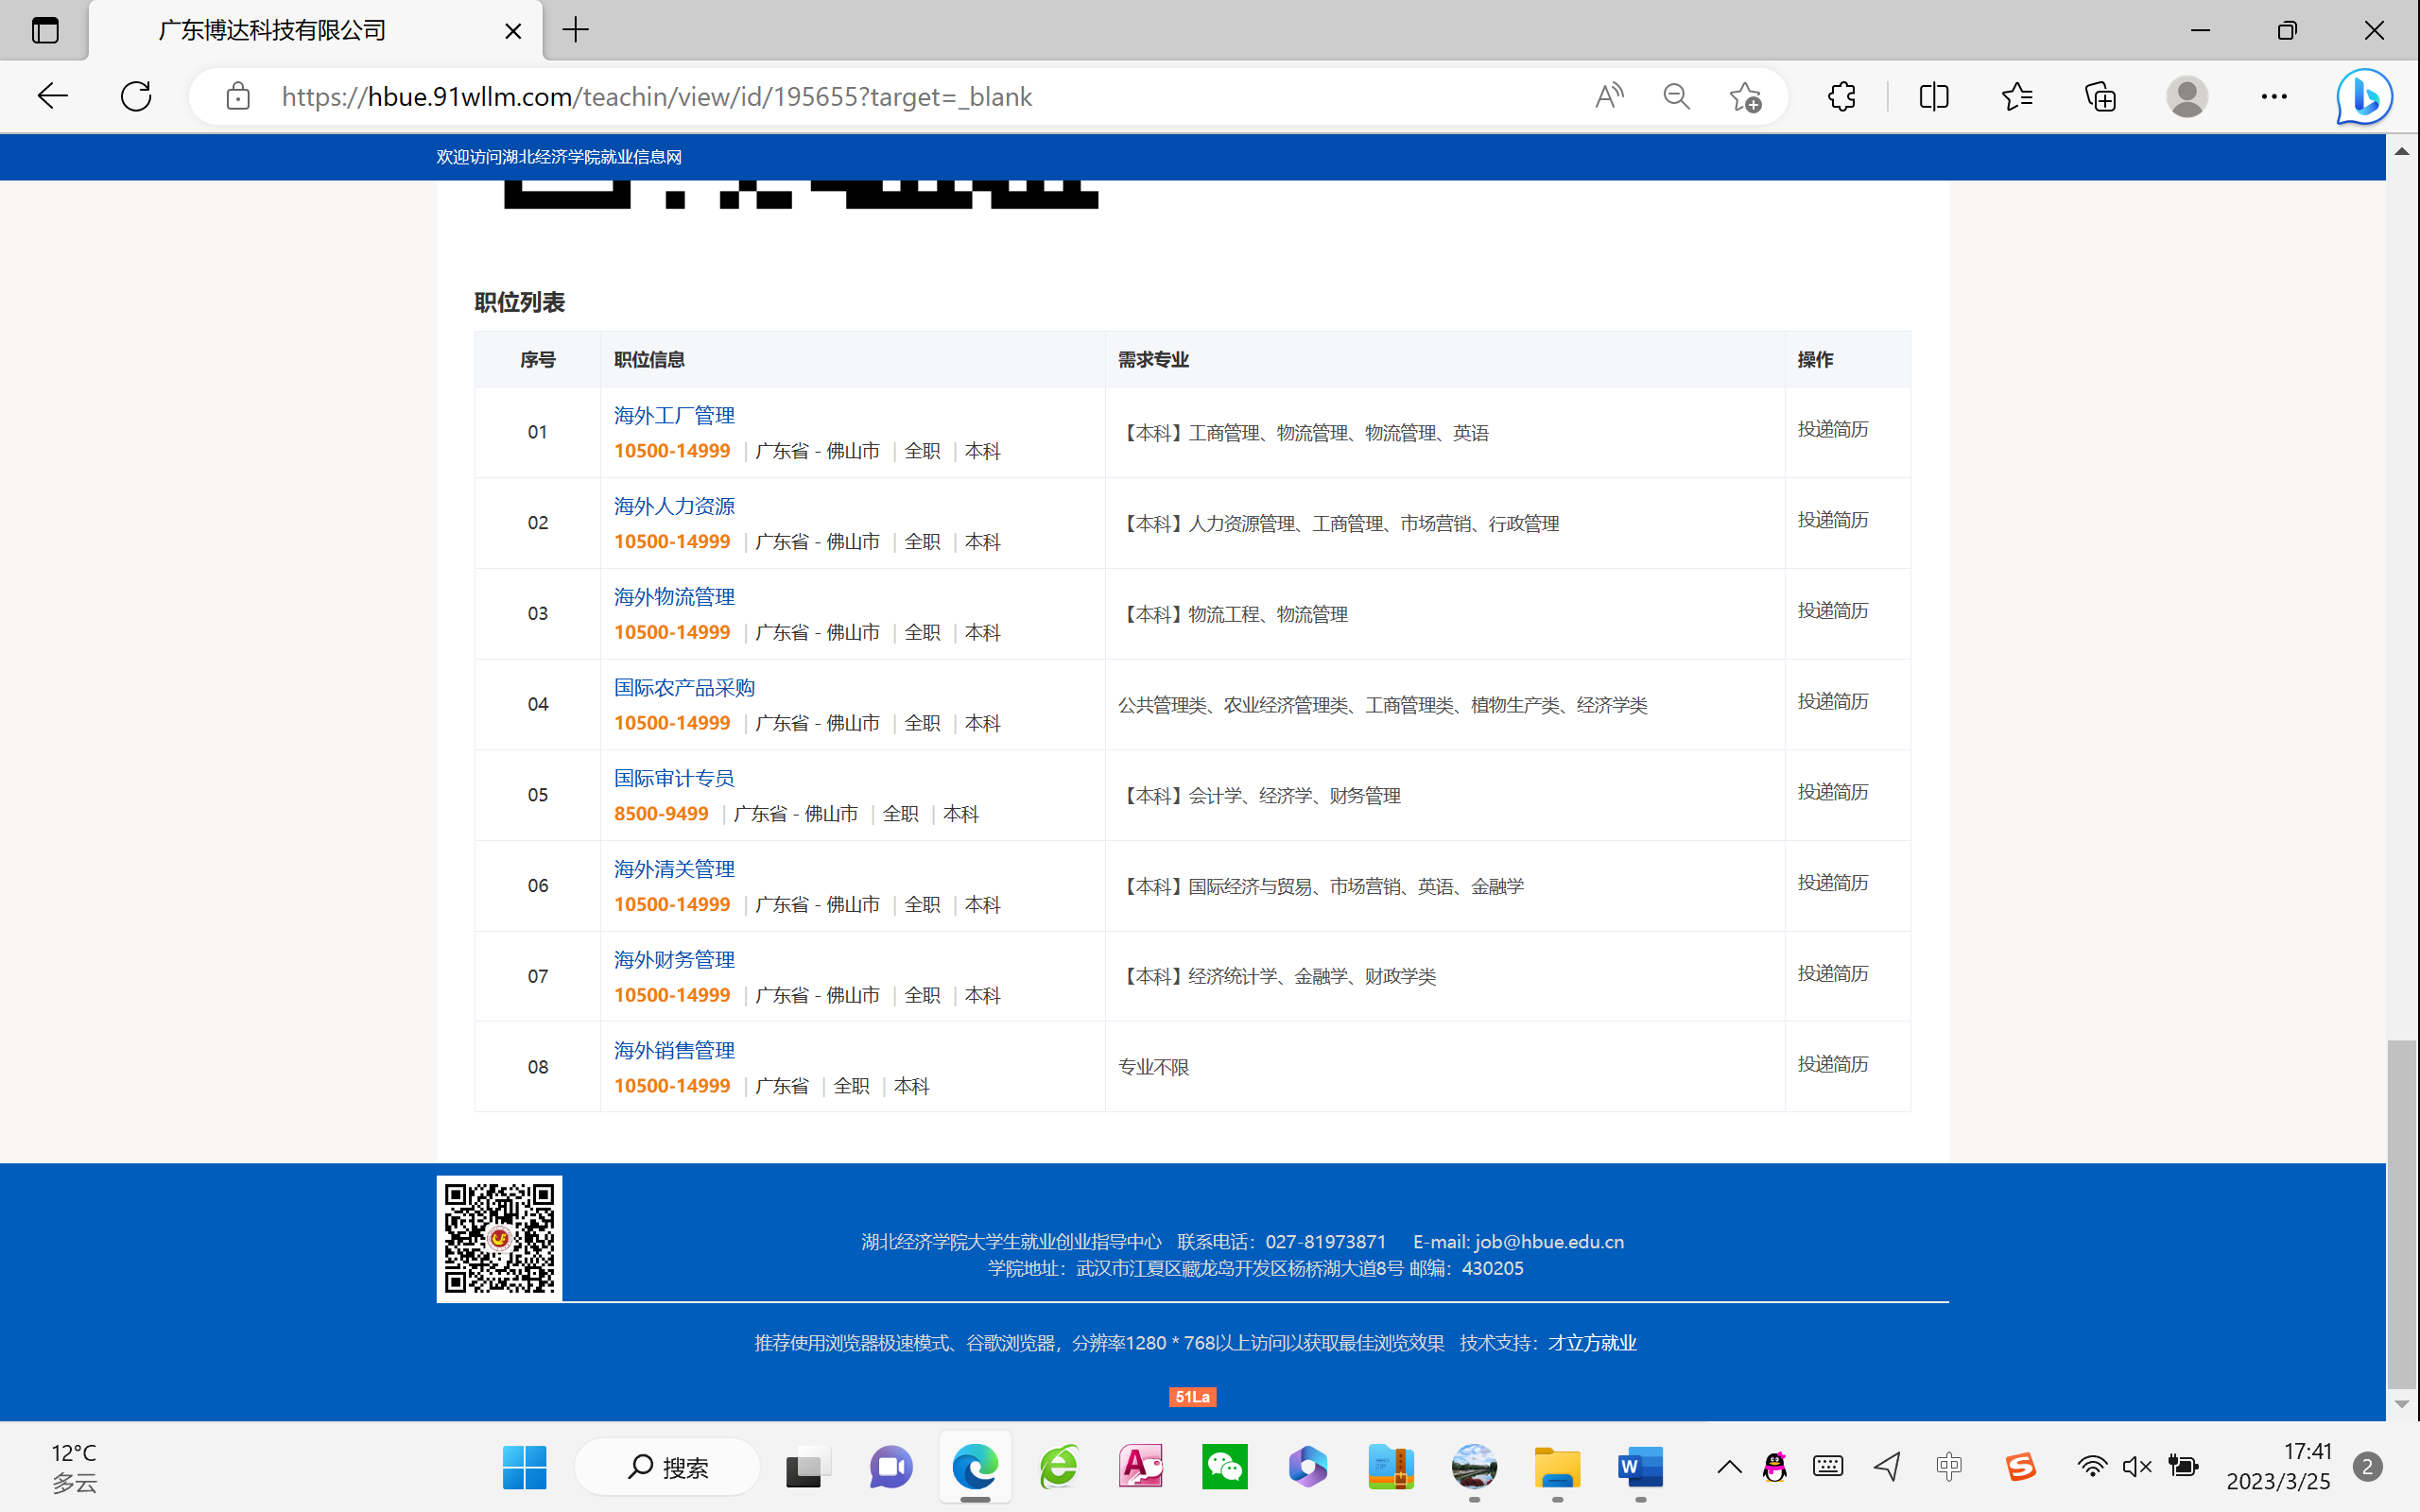2420x1512 pixels.
Task: Expand the system tray hidden icons chevron
Action: click(x=1729, y=1467)
